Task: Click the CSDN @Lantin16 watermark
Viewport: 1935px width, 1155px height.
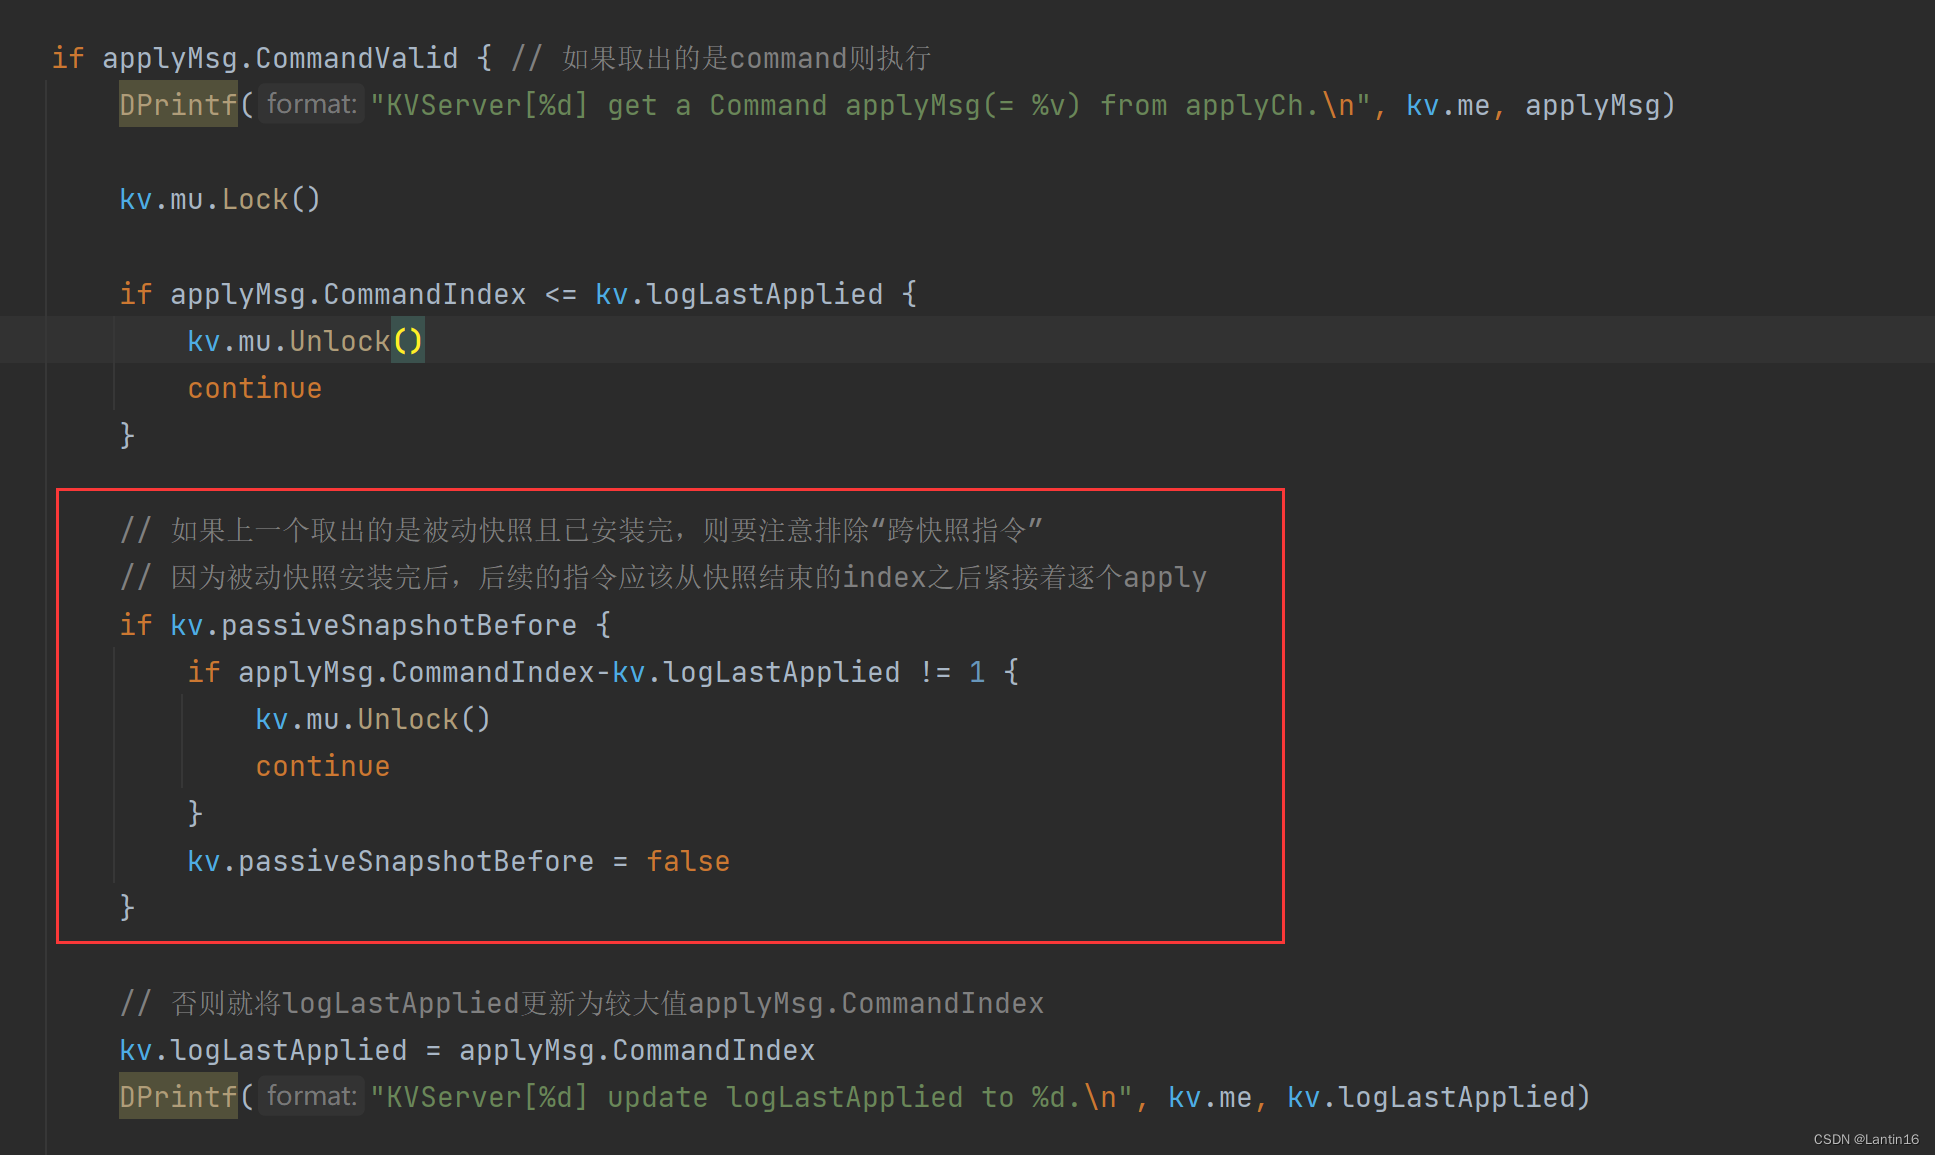Action: coord(1865,1139)
